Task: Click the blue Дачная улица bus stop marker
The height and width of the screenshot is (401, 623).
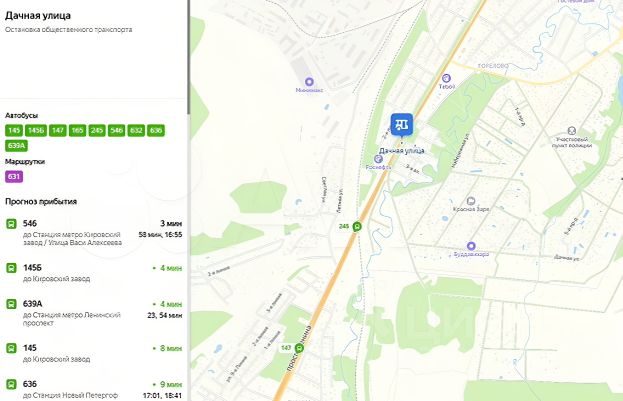Action: [402, 124]
